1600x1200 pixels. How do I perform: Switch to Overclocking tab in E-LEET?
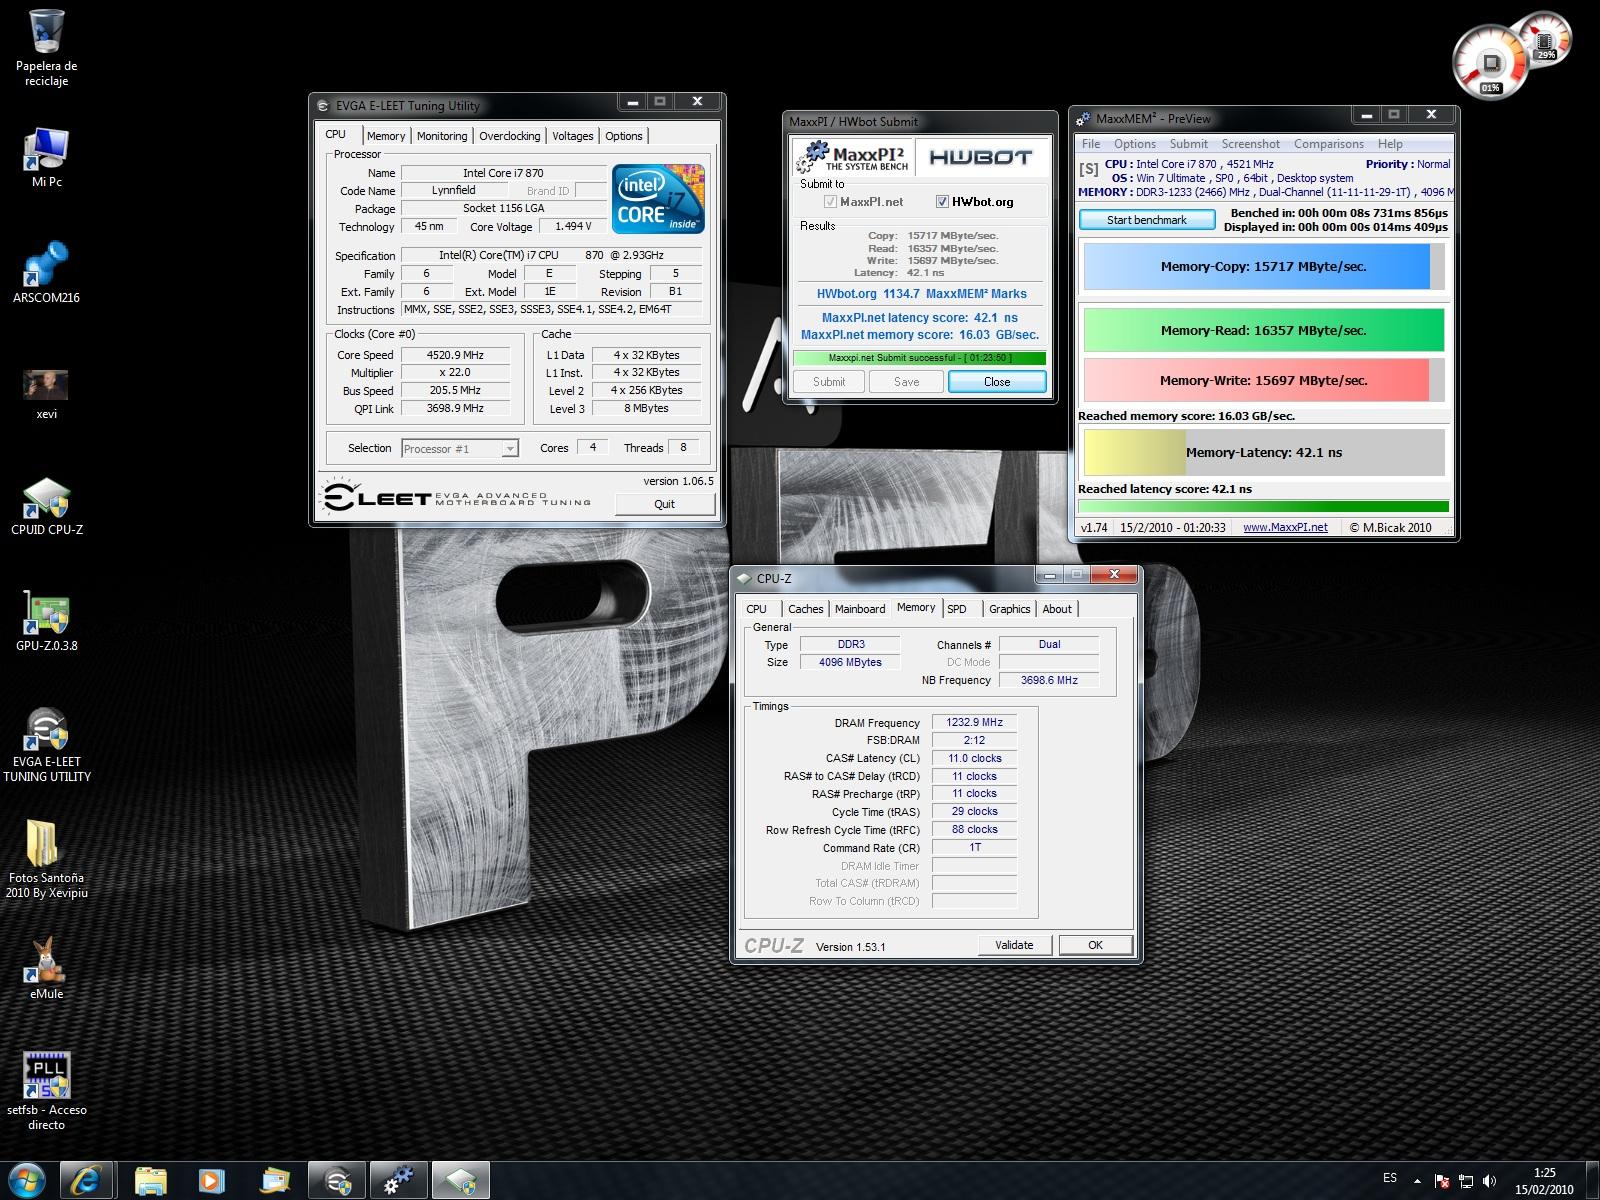[509, 136]
